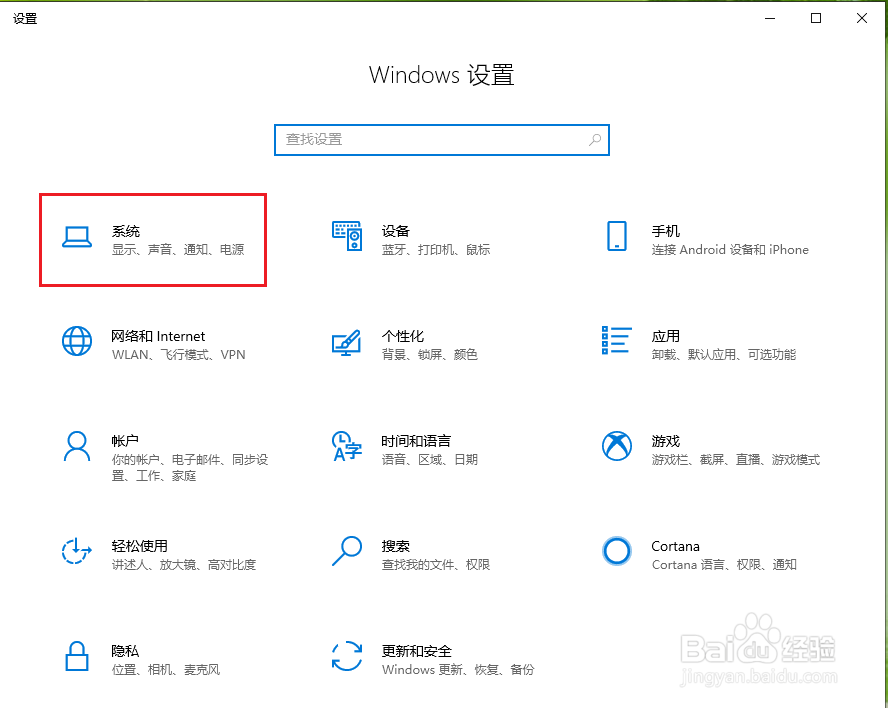
Task: Open the Apps list icon
Action: 617,340
